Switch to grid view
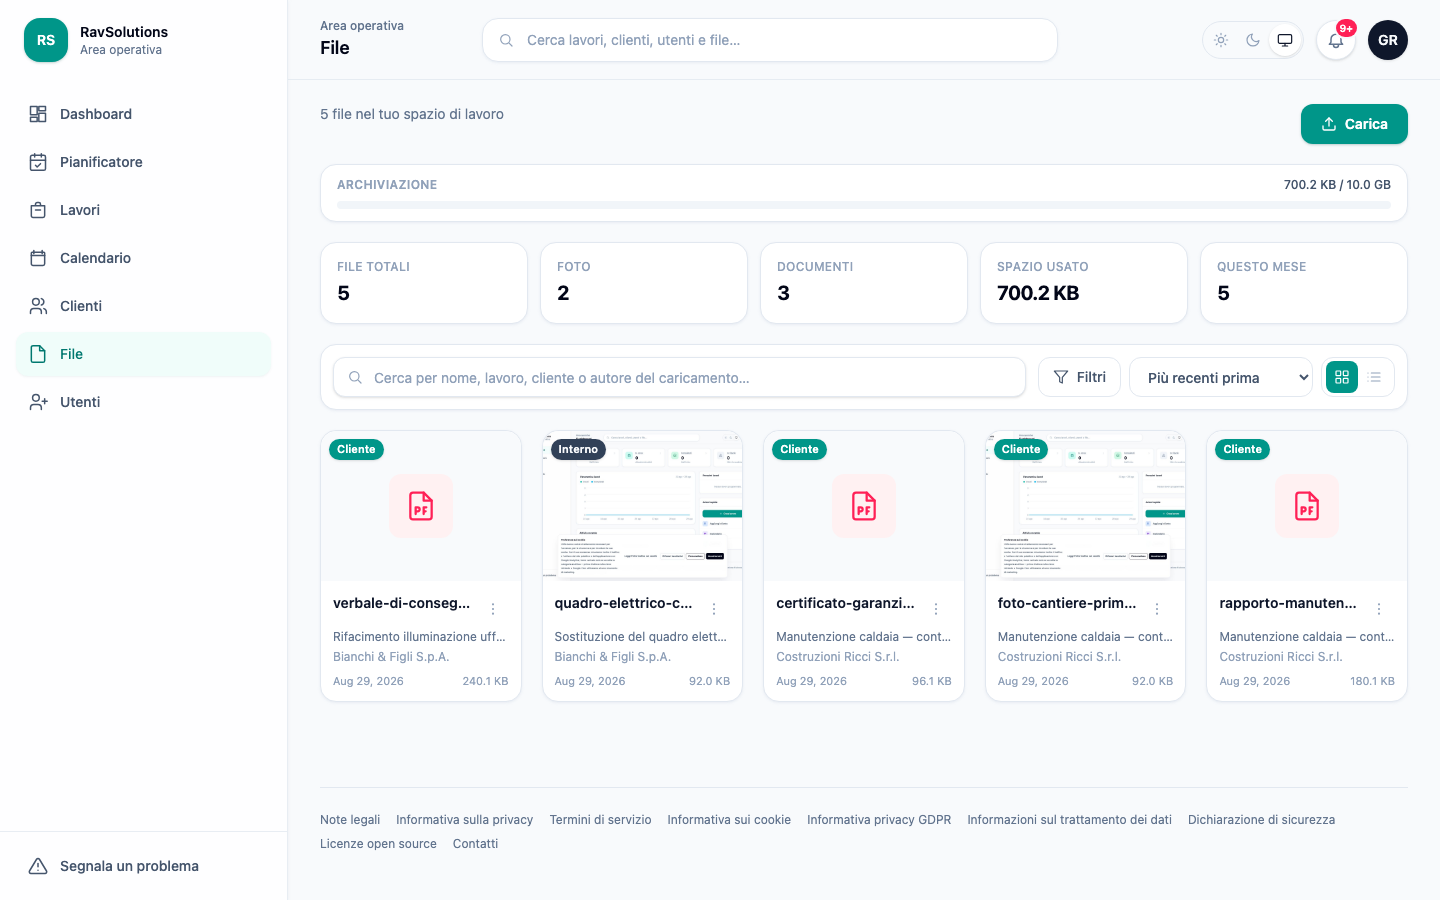This screenshot has height=900, width=1440. click(1342, 377)
